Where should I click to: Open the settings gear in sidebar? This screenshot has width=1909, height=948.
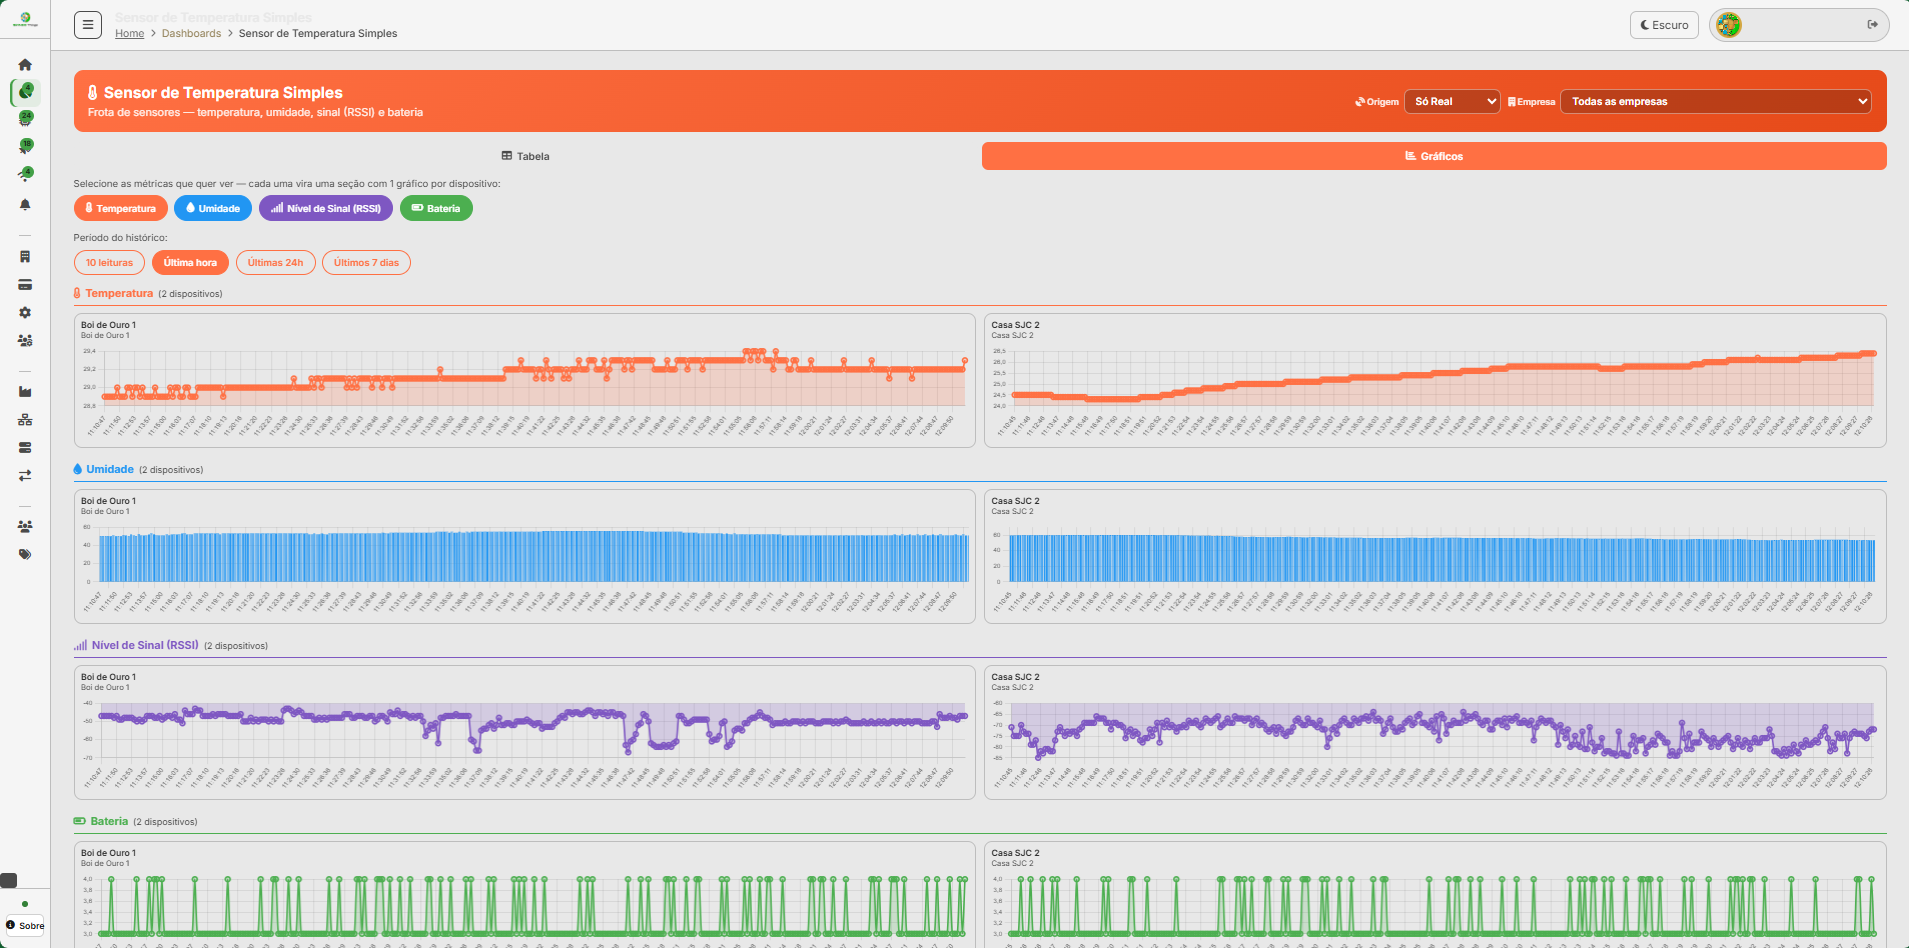click(x=25, y=313)
